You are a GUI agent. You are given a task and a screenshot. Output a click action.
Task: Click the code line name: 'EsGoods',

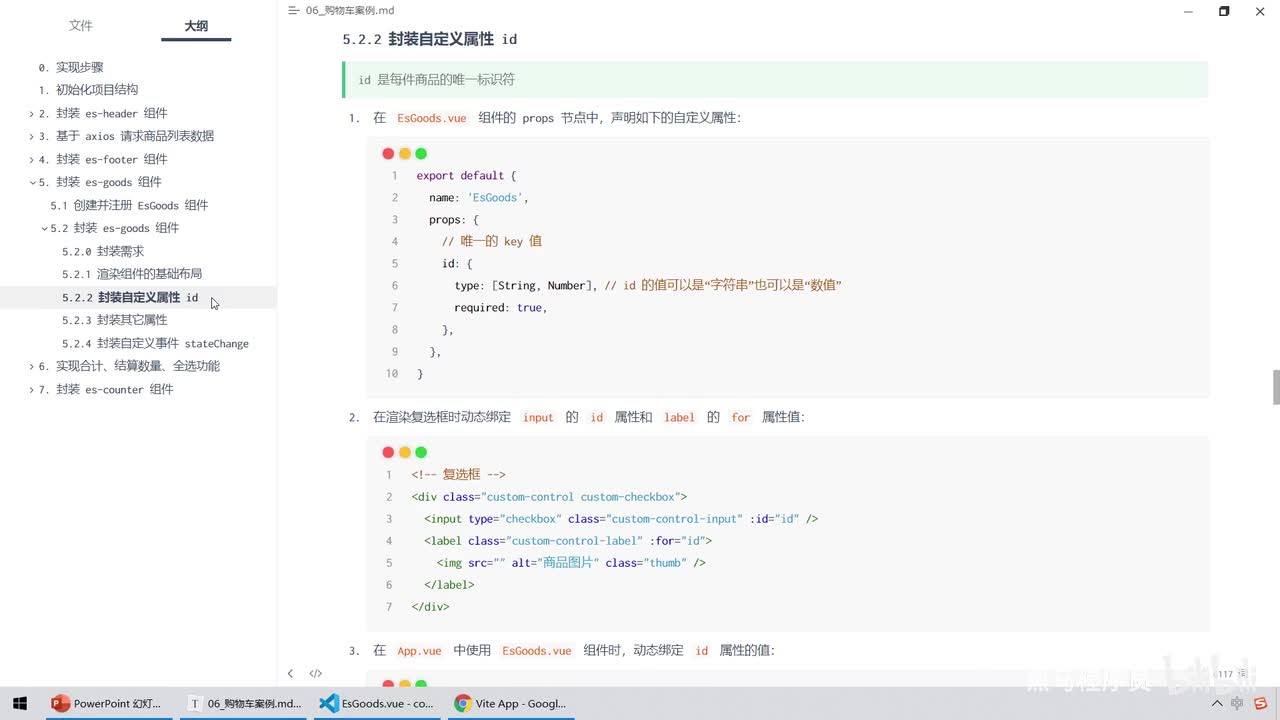click(479, 198)
